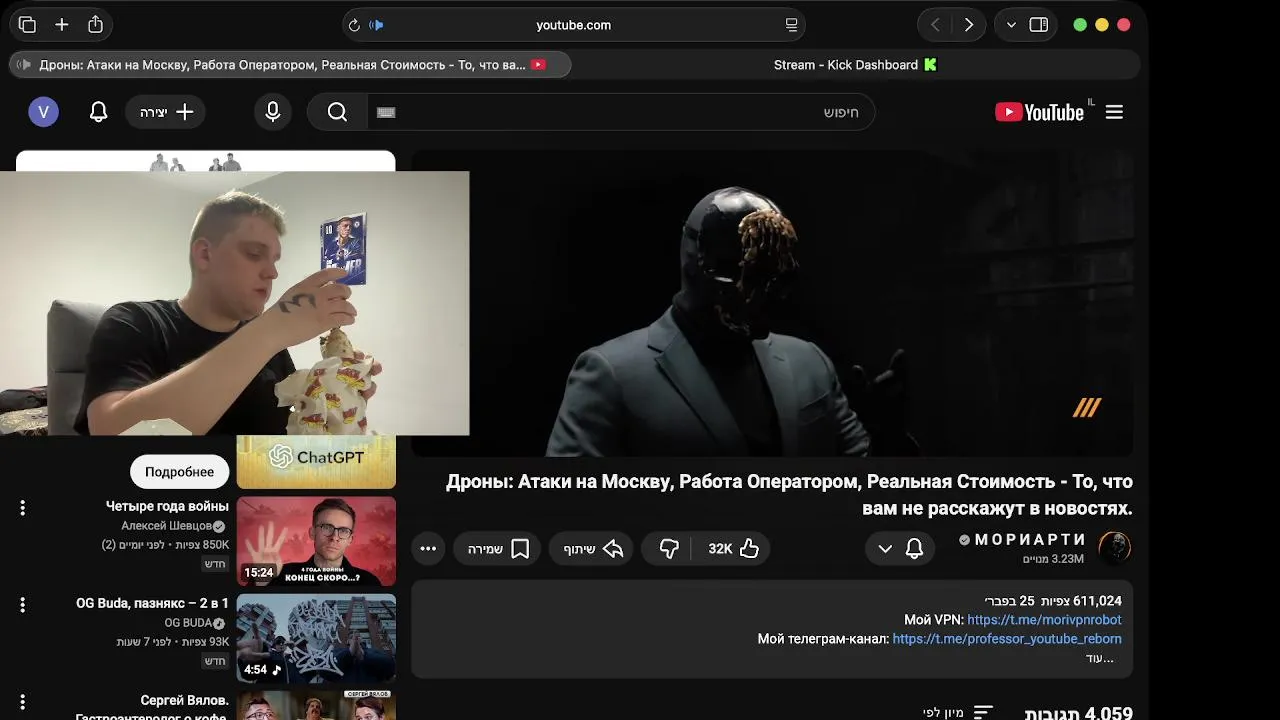This screenshot has height=720, width=1280.
Task: Reload the page in address bar
Action: [353, 25]
